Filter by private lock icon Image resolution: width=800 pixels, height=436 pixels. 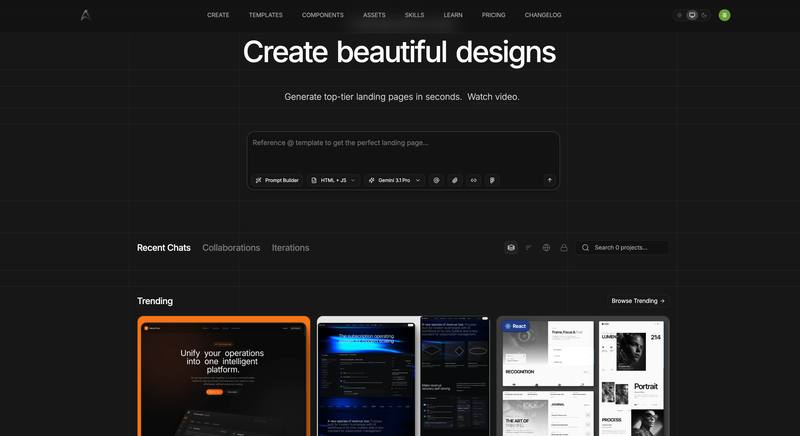point(564,247)
